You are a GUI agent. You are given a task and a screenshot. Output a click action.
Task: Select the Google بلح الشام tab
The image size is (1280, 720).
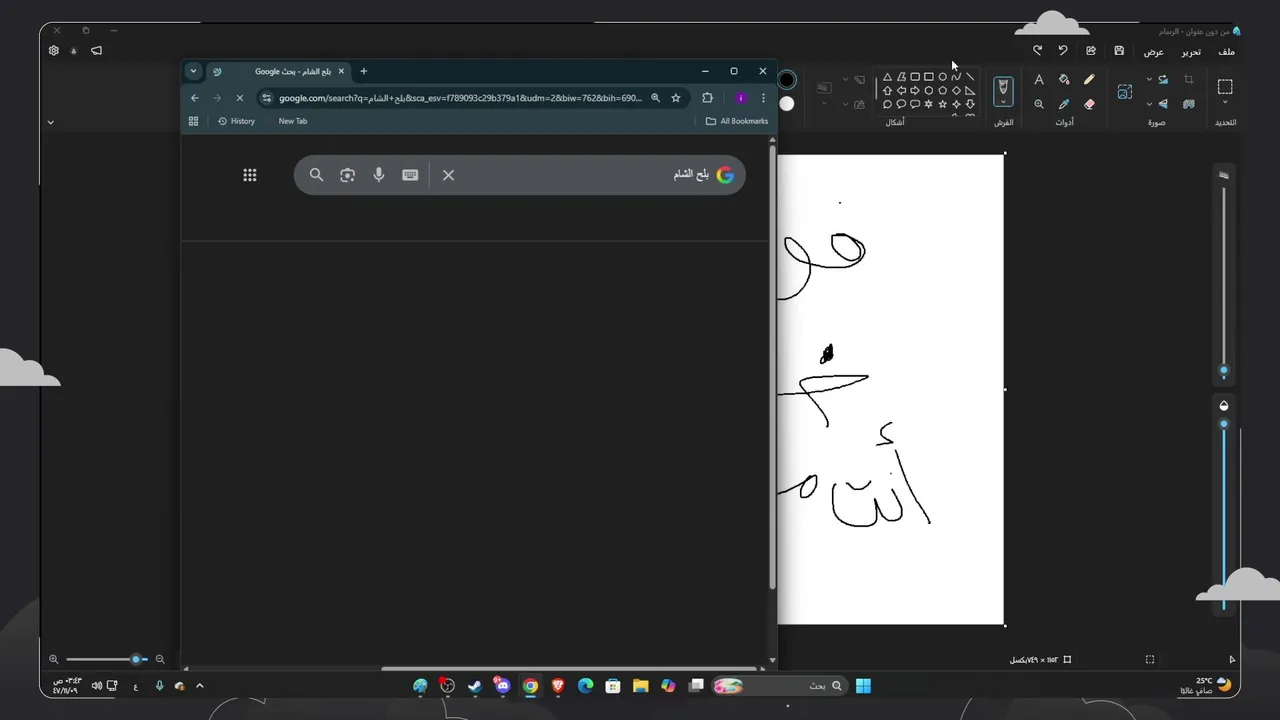(278, 71)
